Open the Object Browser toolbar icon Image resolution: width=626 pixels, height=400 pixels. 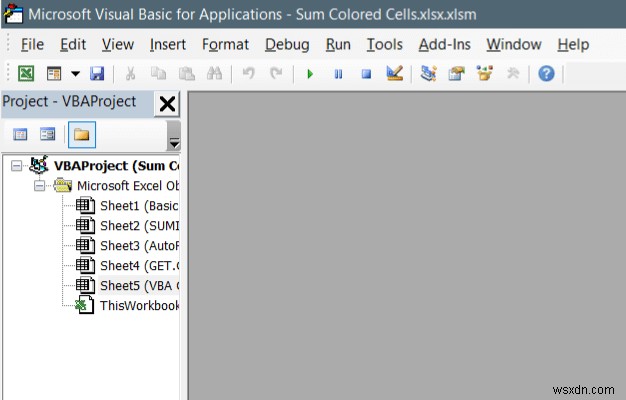coord(485,73)
